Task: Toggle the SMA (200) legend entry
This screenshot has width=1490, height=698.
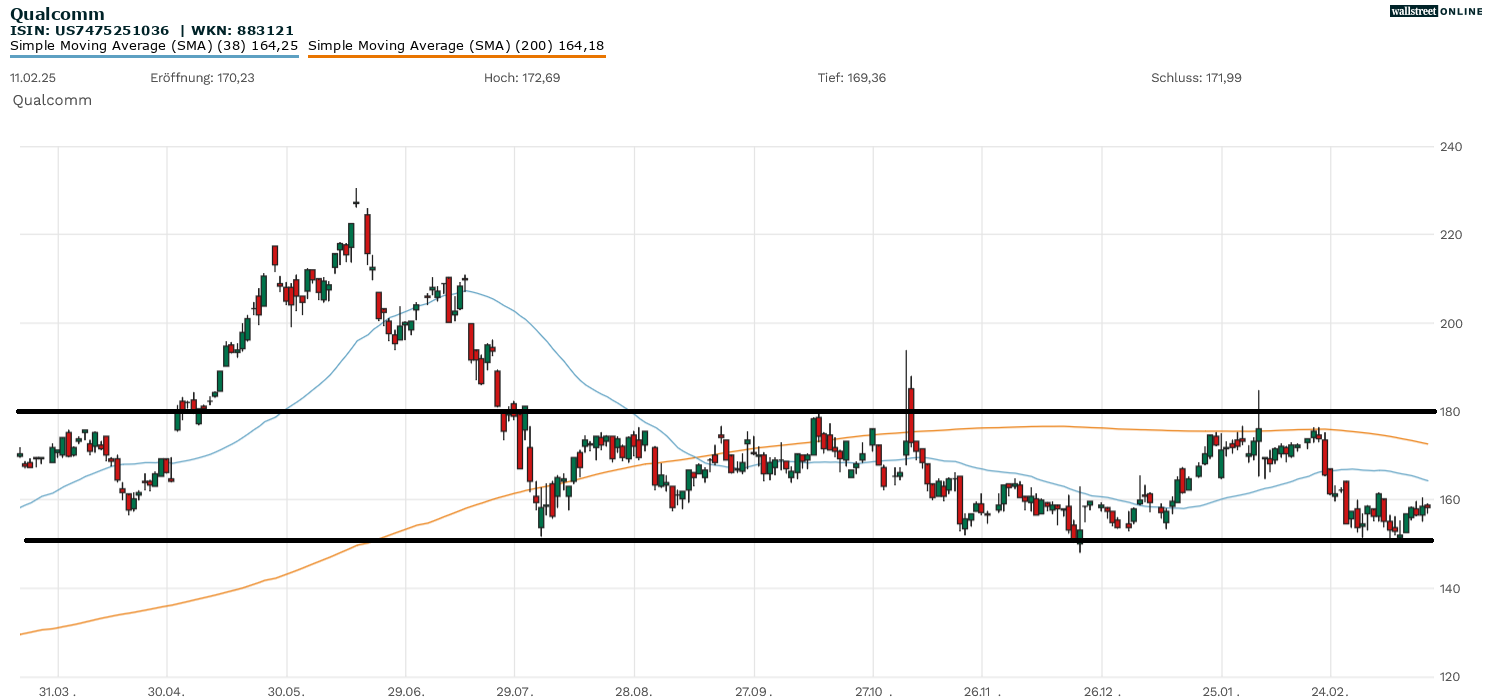Action: 456,46
